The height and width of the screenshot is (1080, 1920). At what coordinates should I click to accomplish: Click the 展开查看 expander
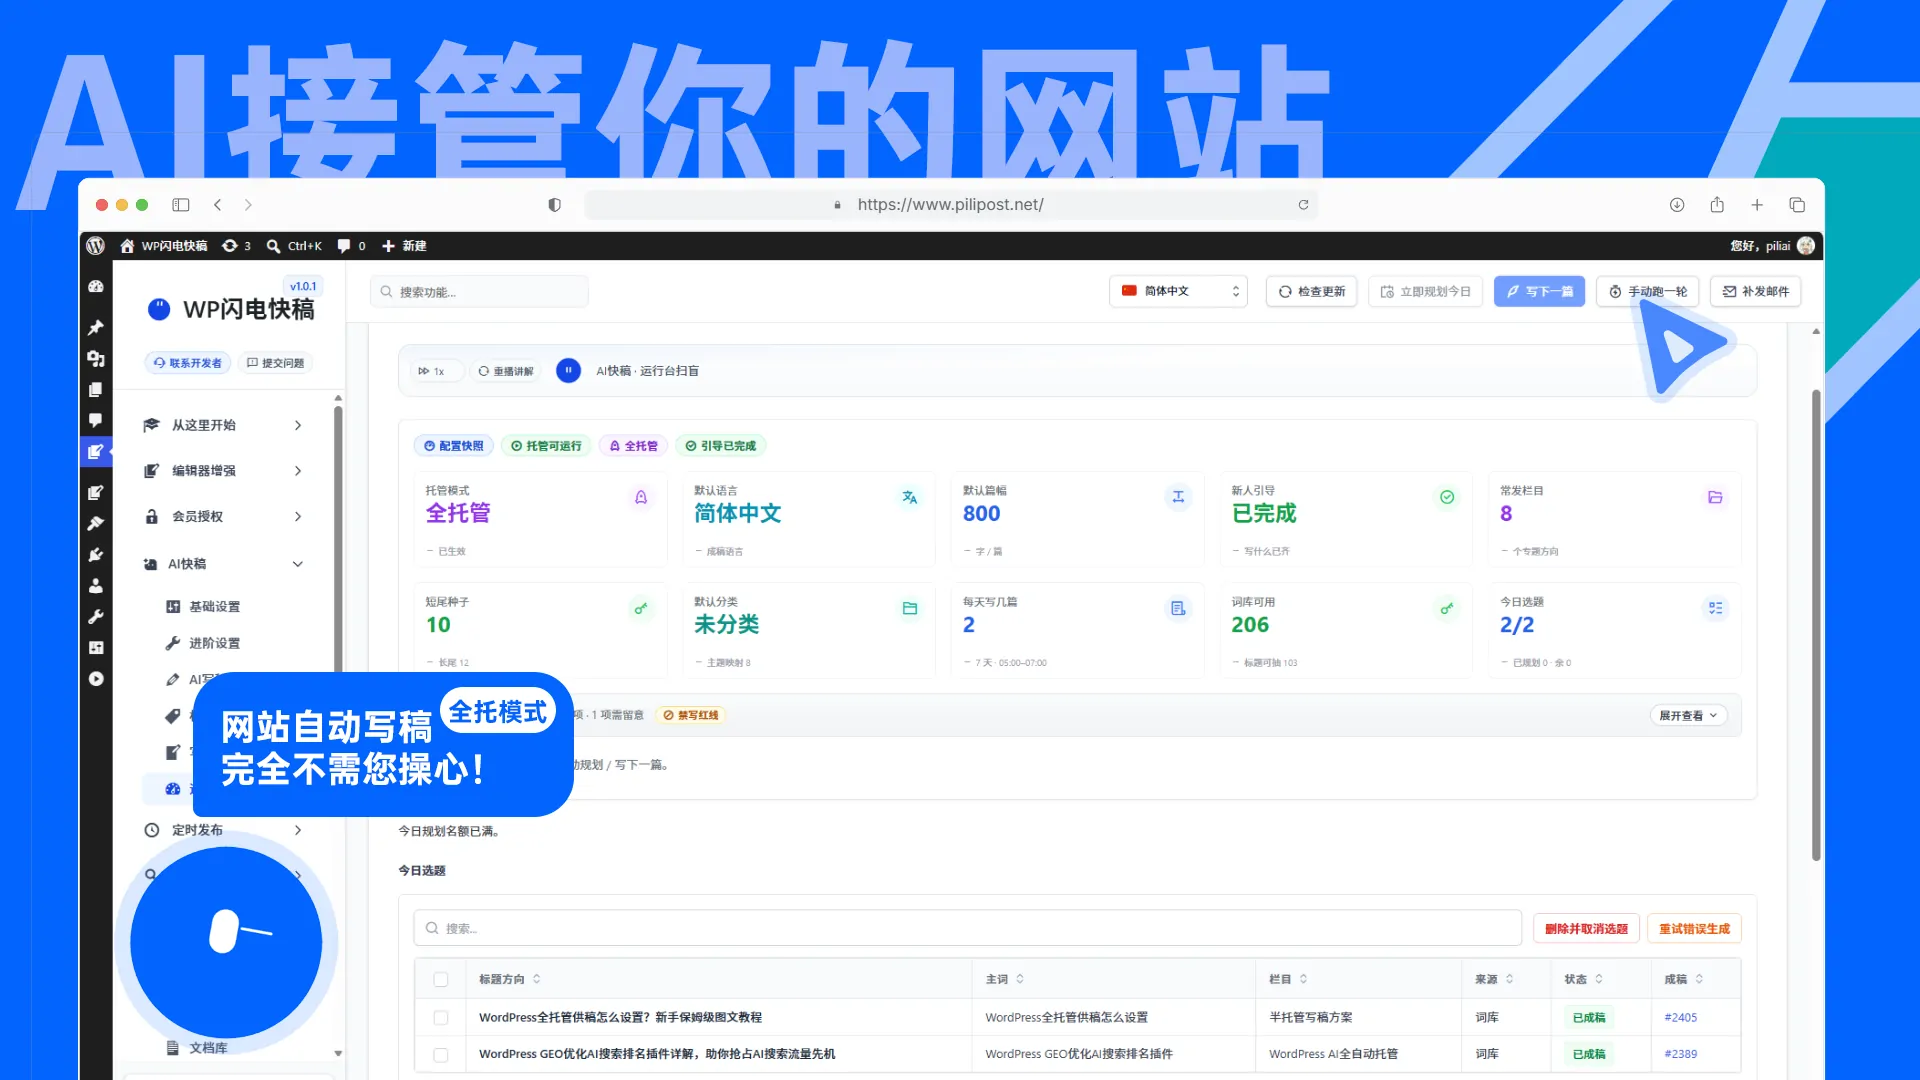pos(1688,715)
